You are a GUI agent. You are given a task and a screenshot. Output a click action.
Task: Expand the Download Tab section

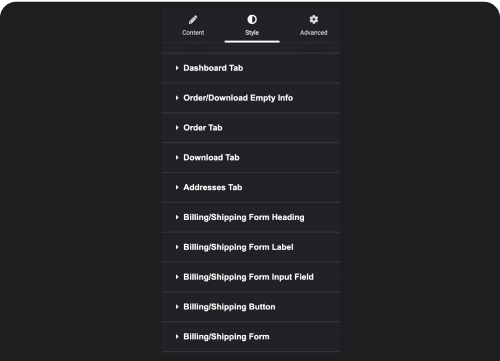(251, 157)
